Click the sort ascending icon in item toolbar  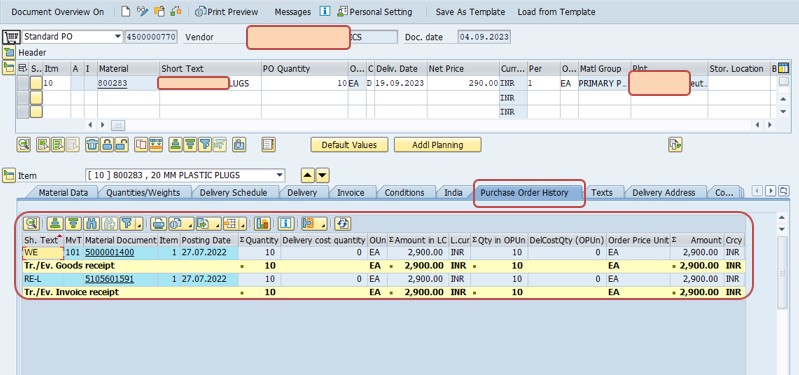175,145
